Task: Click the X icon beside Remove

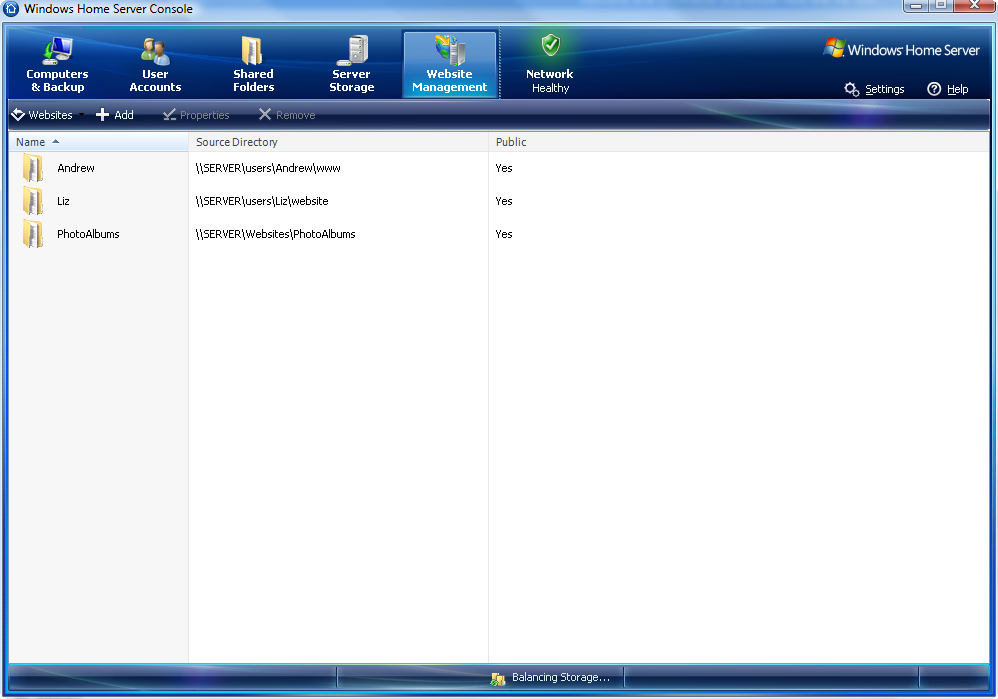Action: pos(265,114)
